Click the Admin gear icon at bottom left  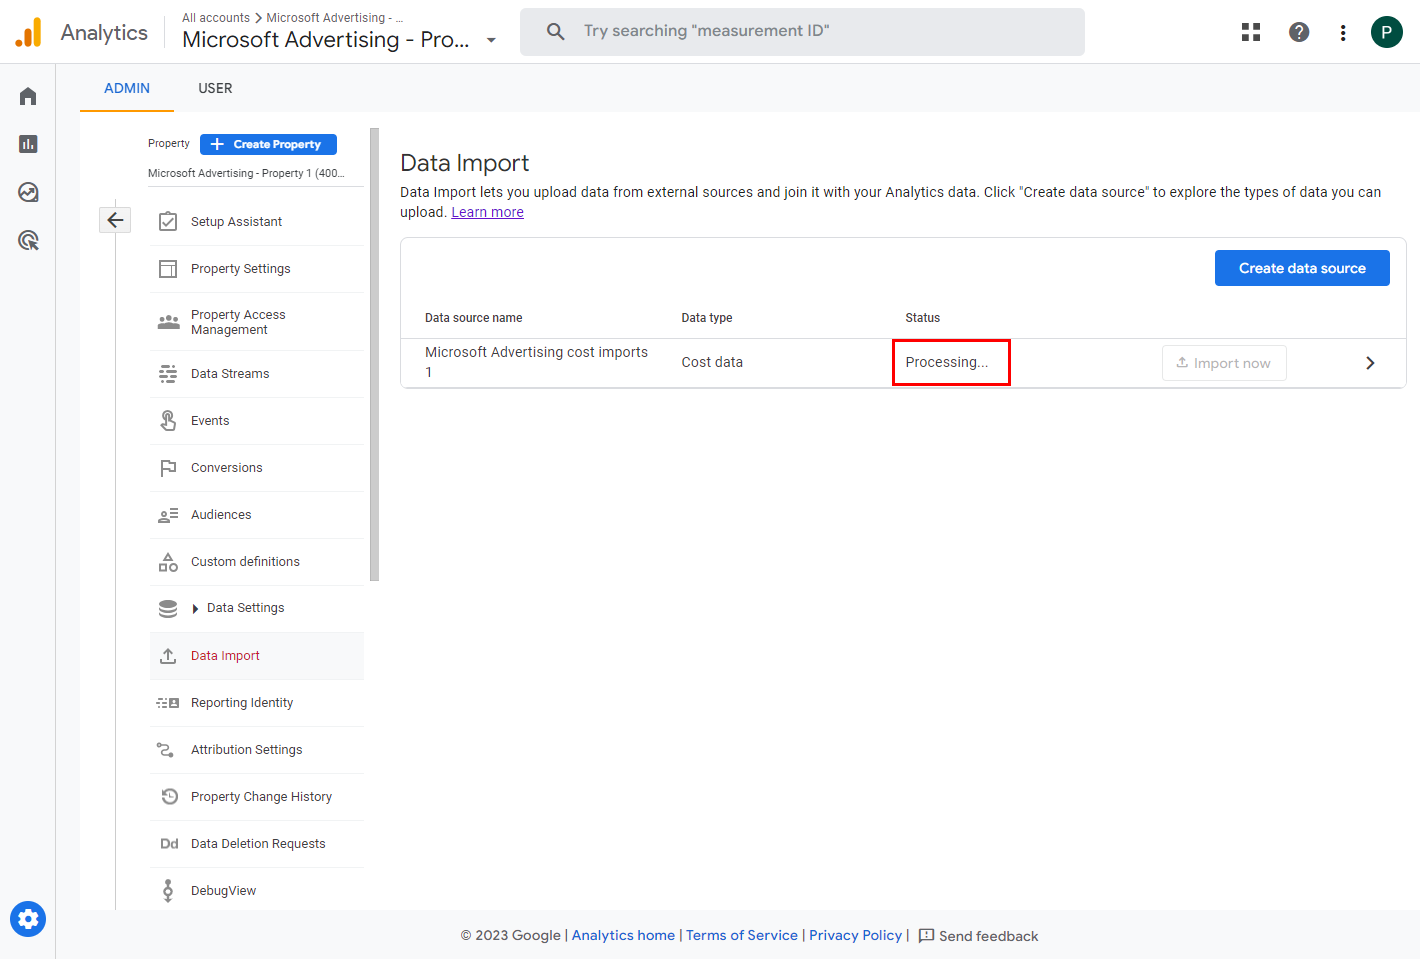tap(28, 918)
